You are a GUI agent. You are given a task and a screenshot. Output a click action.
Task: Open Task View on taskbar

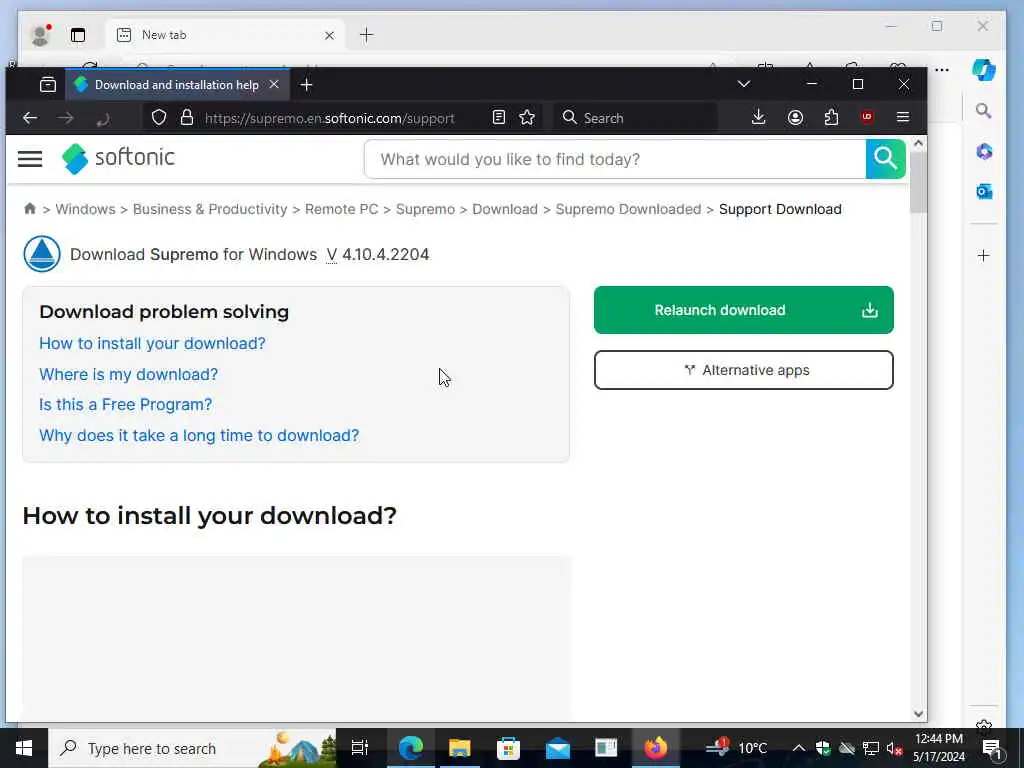(x=360, y=748)
